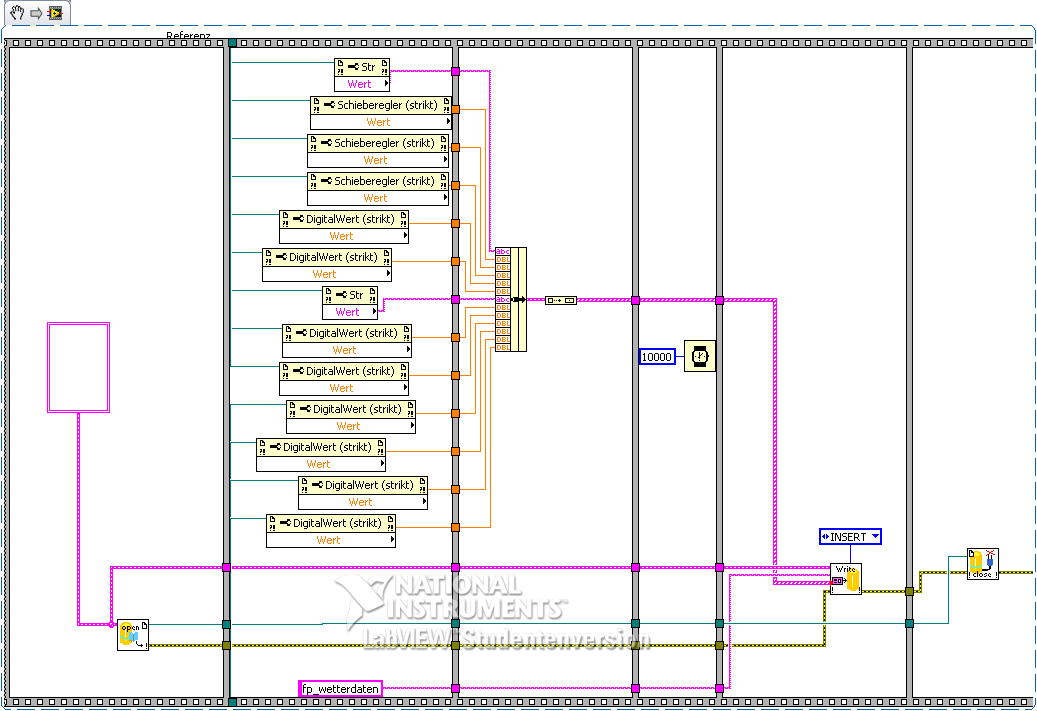This screenshot has width=1037, height=711.
Task: Select the Bundle function with DBL inputs
Action: pos(511,300)
